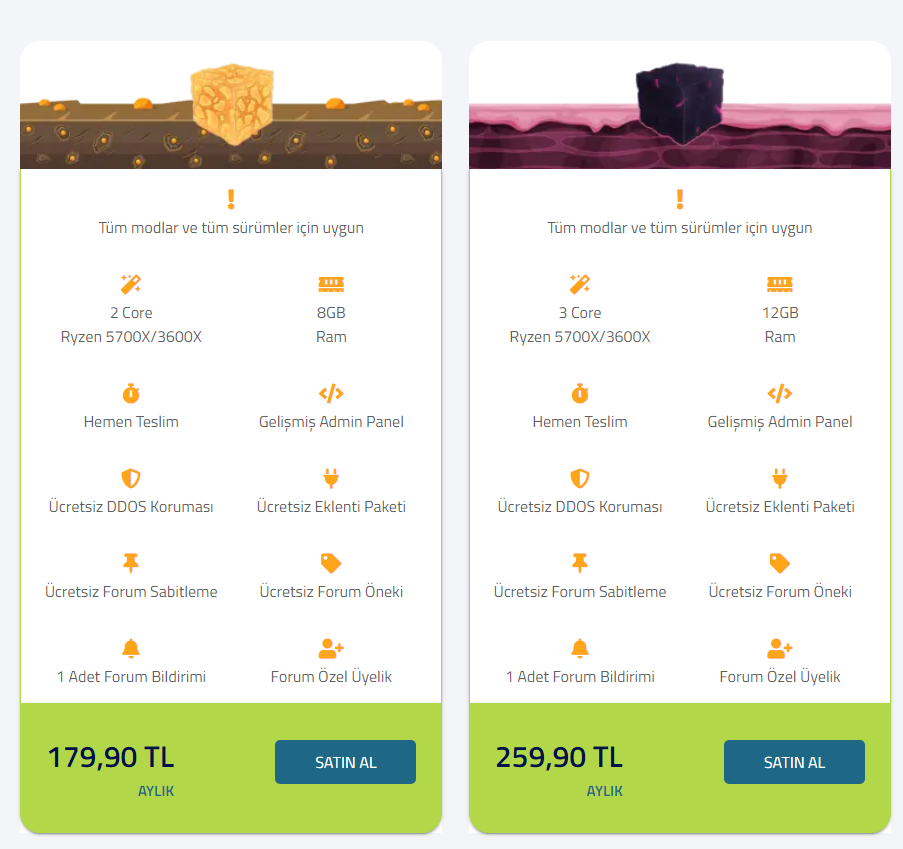The image size is (903, 849).
Task: Click the RAM icon above 12GB
Action: tap(780, 284)
